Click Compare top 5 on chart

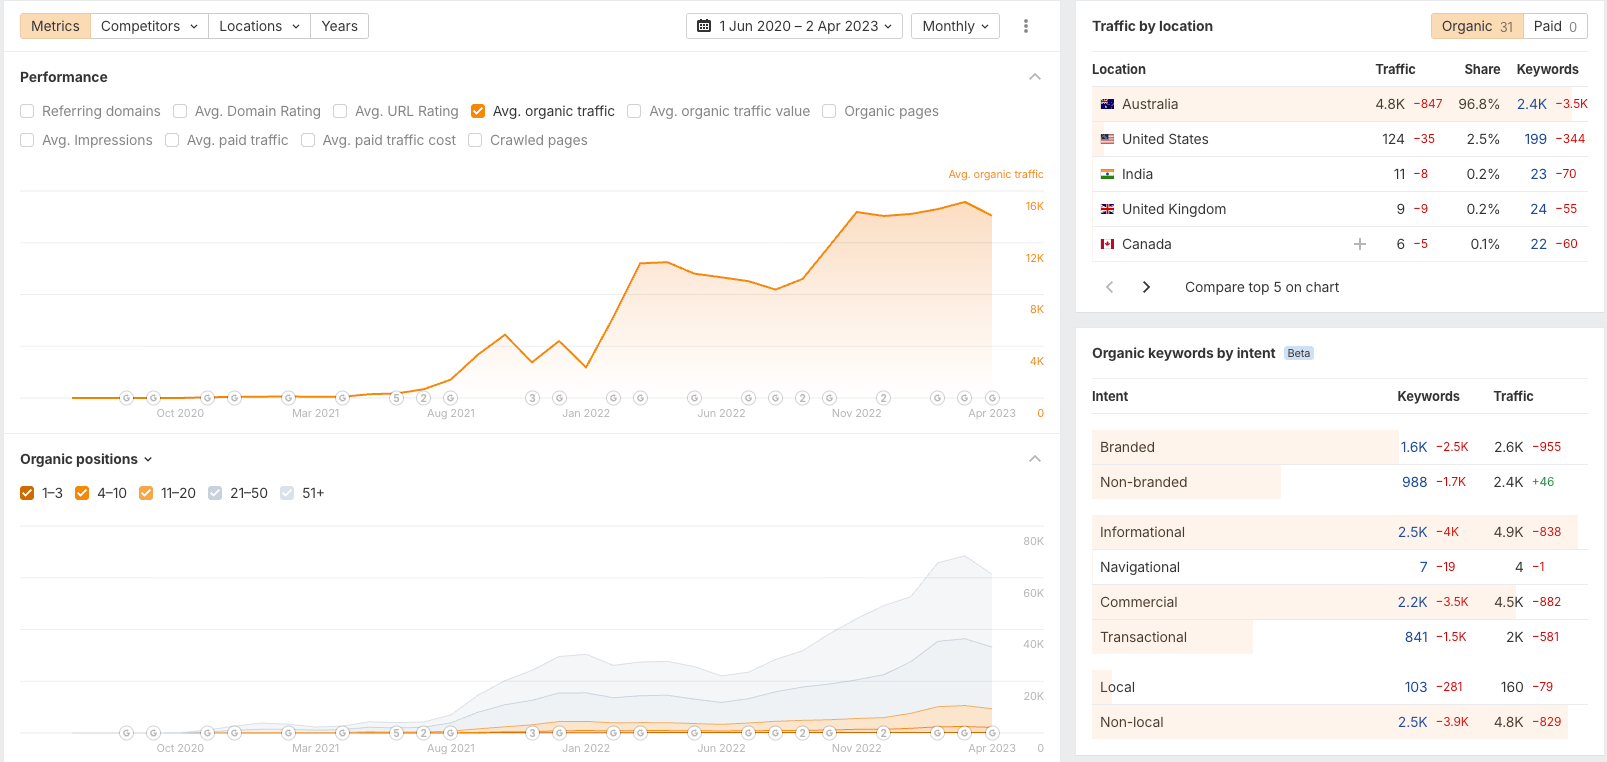pos(1261,287)
